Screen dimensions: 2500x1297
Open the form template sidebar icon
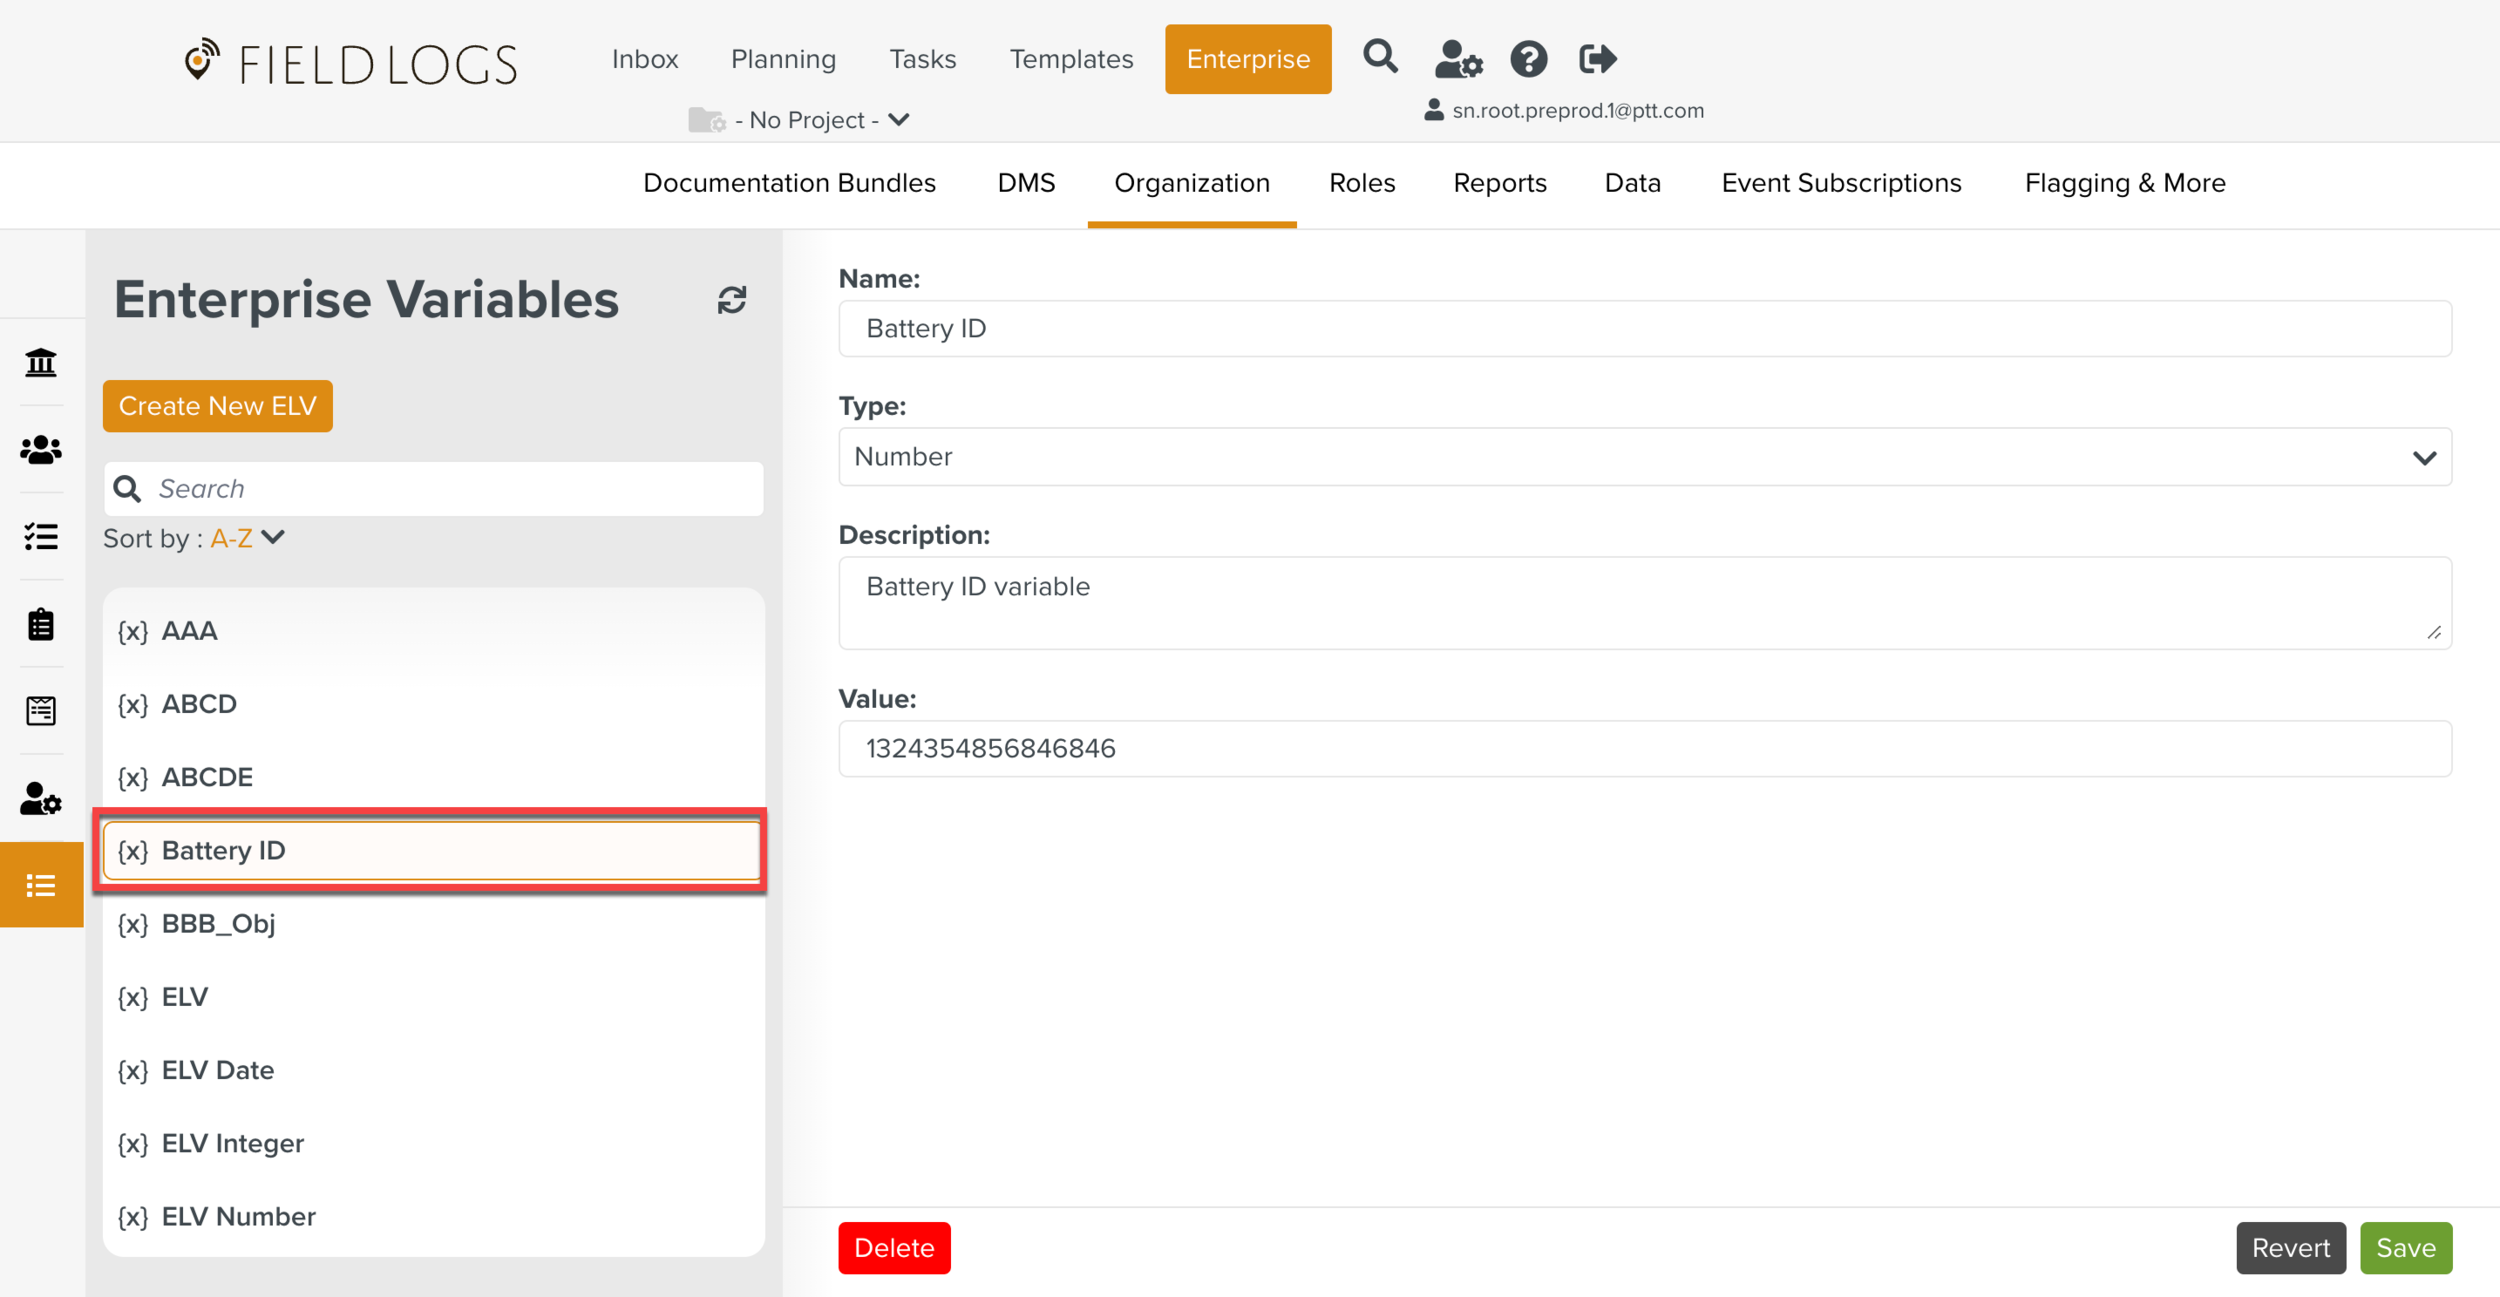(x=41, y=711)
